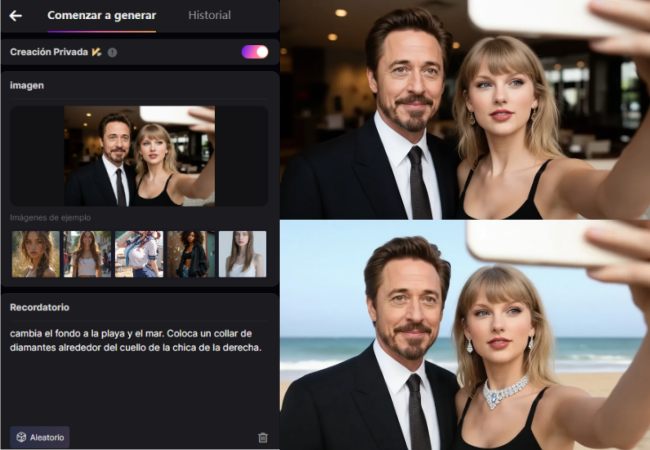Image resolution: width=650 pixels, height=450 pixels.
Task: Choose the example image with school uniform outfit
Action: click(x=139, y=254)
